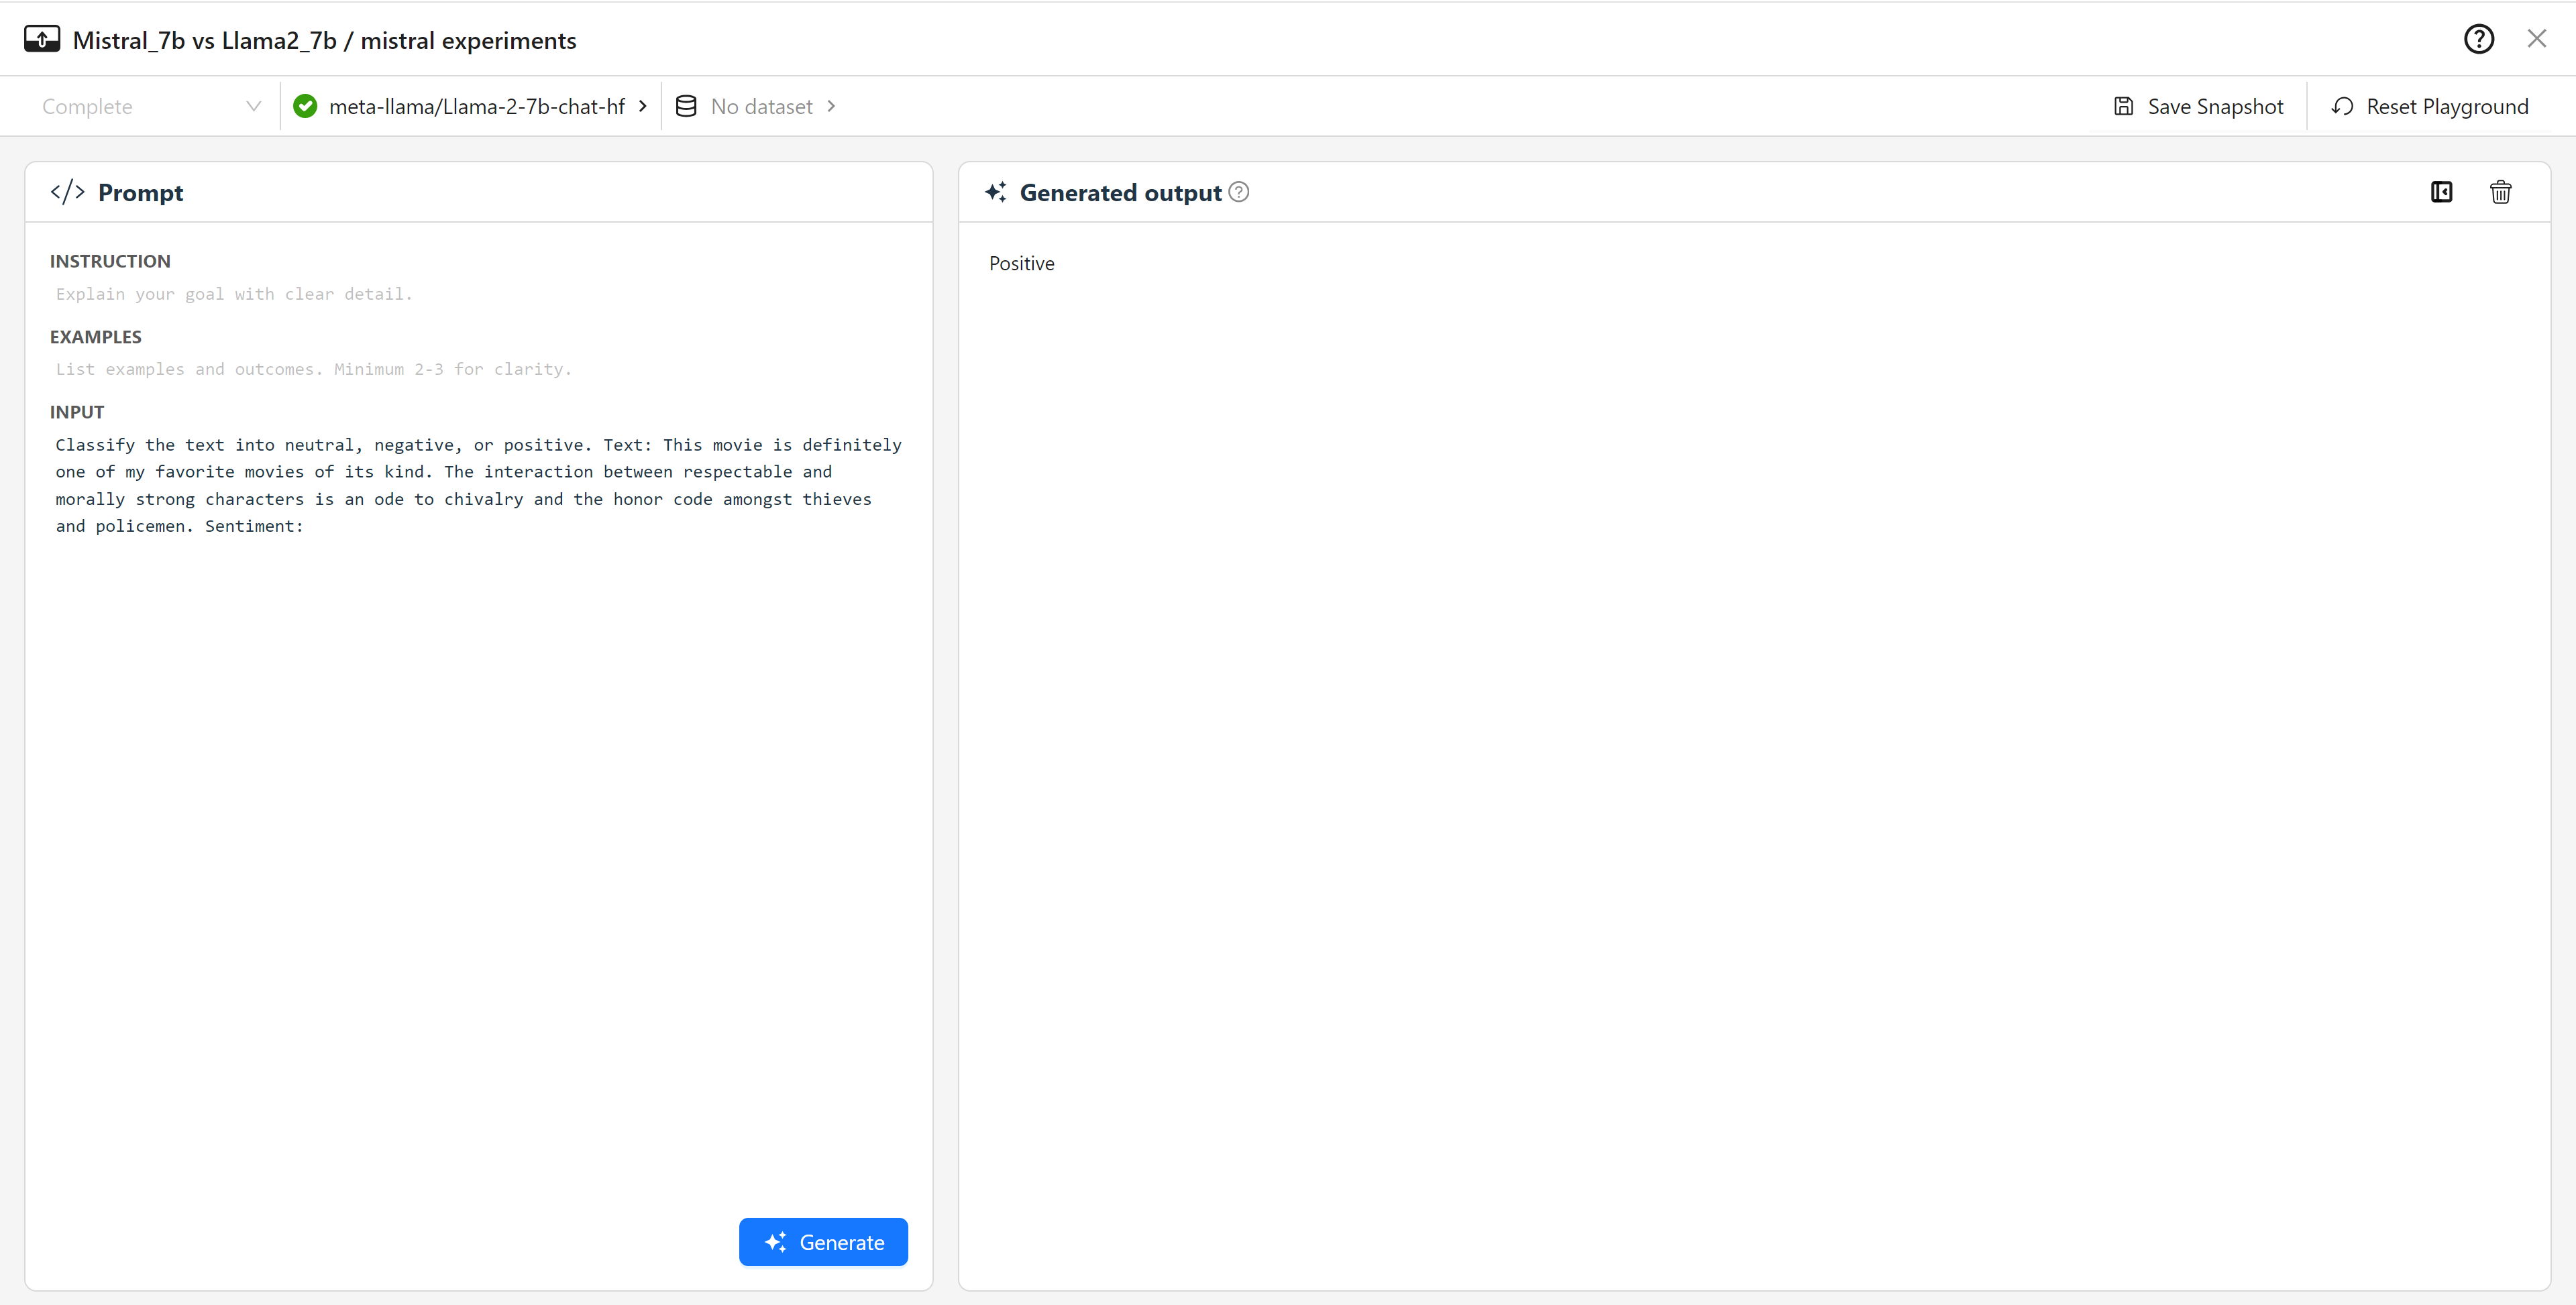The width and height of the screenshot is (2576, 1305).
Task: Click into the Examples input field
Action: point(479,369)
